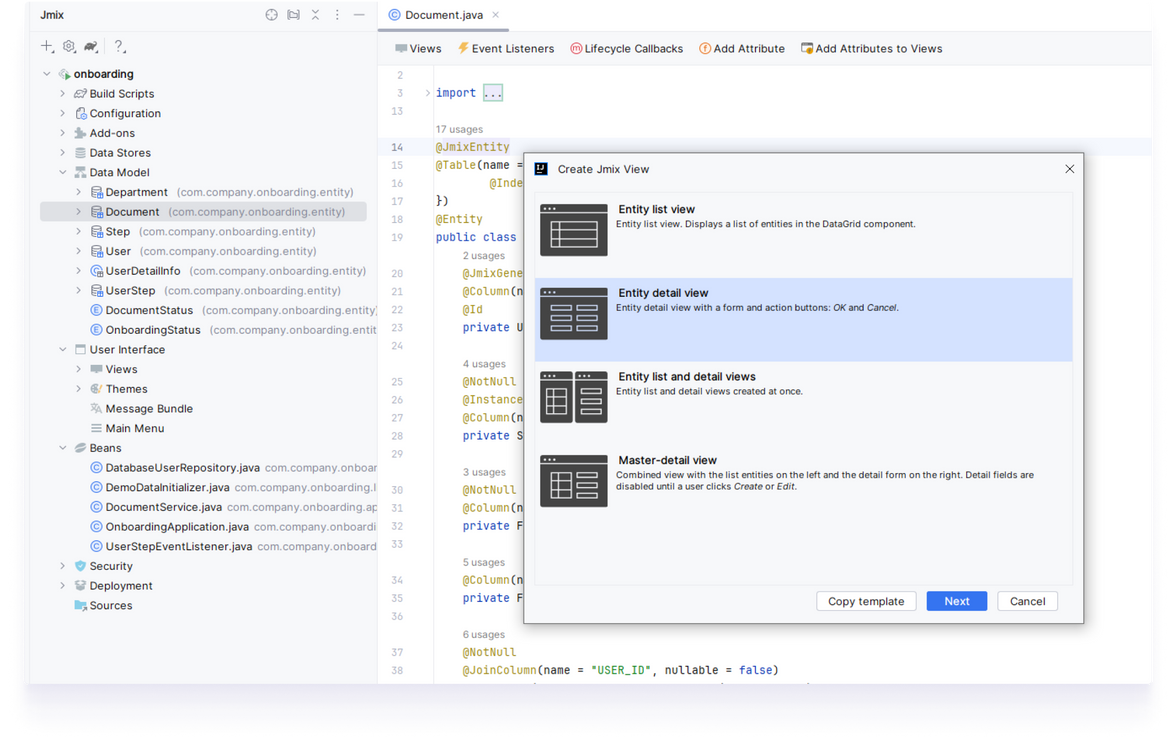1176x745 pixels.
Task: Select the Document entity in the tree
Action: click(x=203, y=212)
